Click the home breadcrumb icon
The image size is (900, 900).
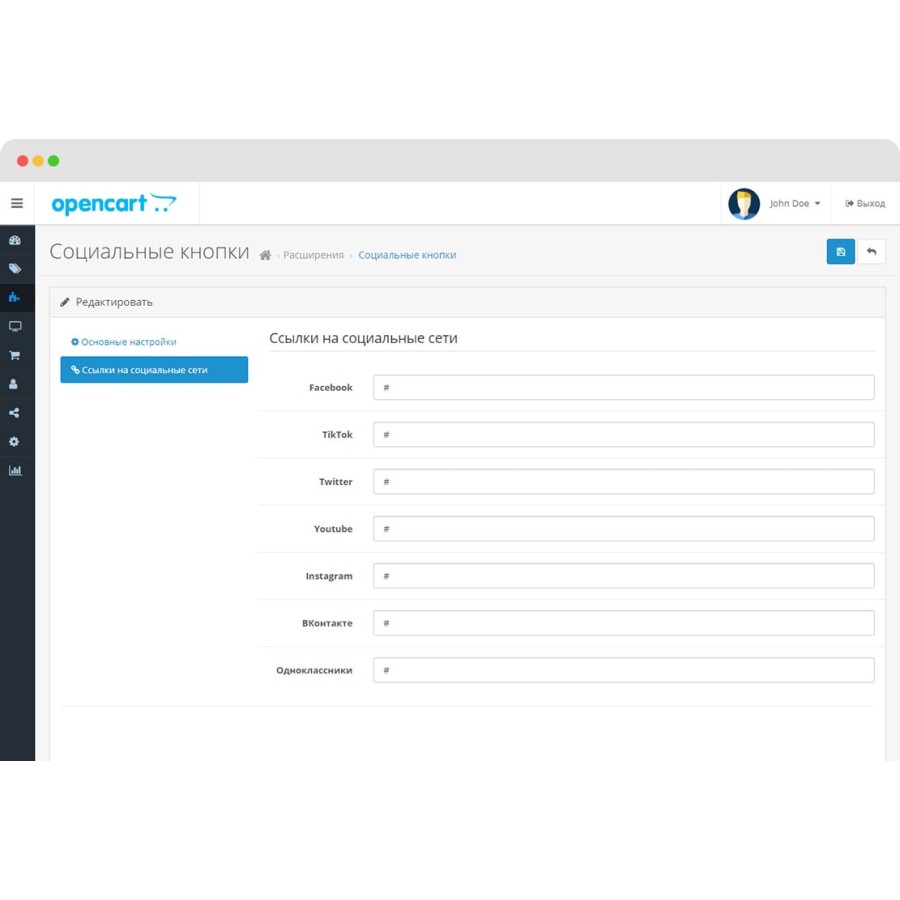click(x=265, y=255)
